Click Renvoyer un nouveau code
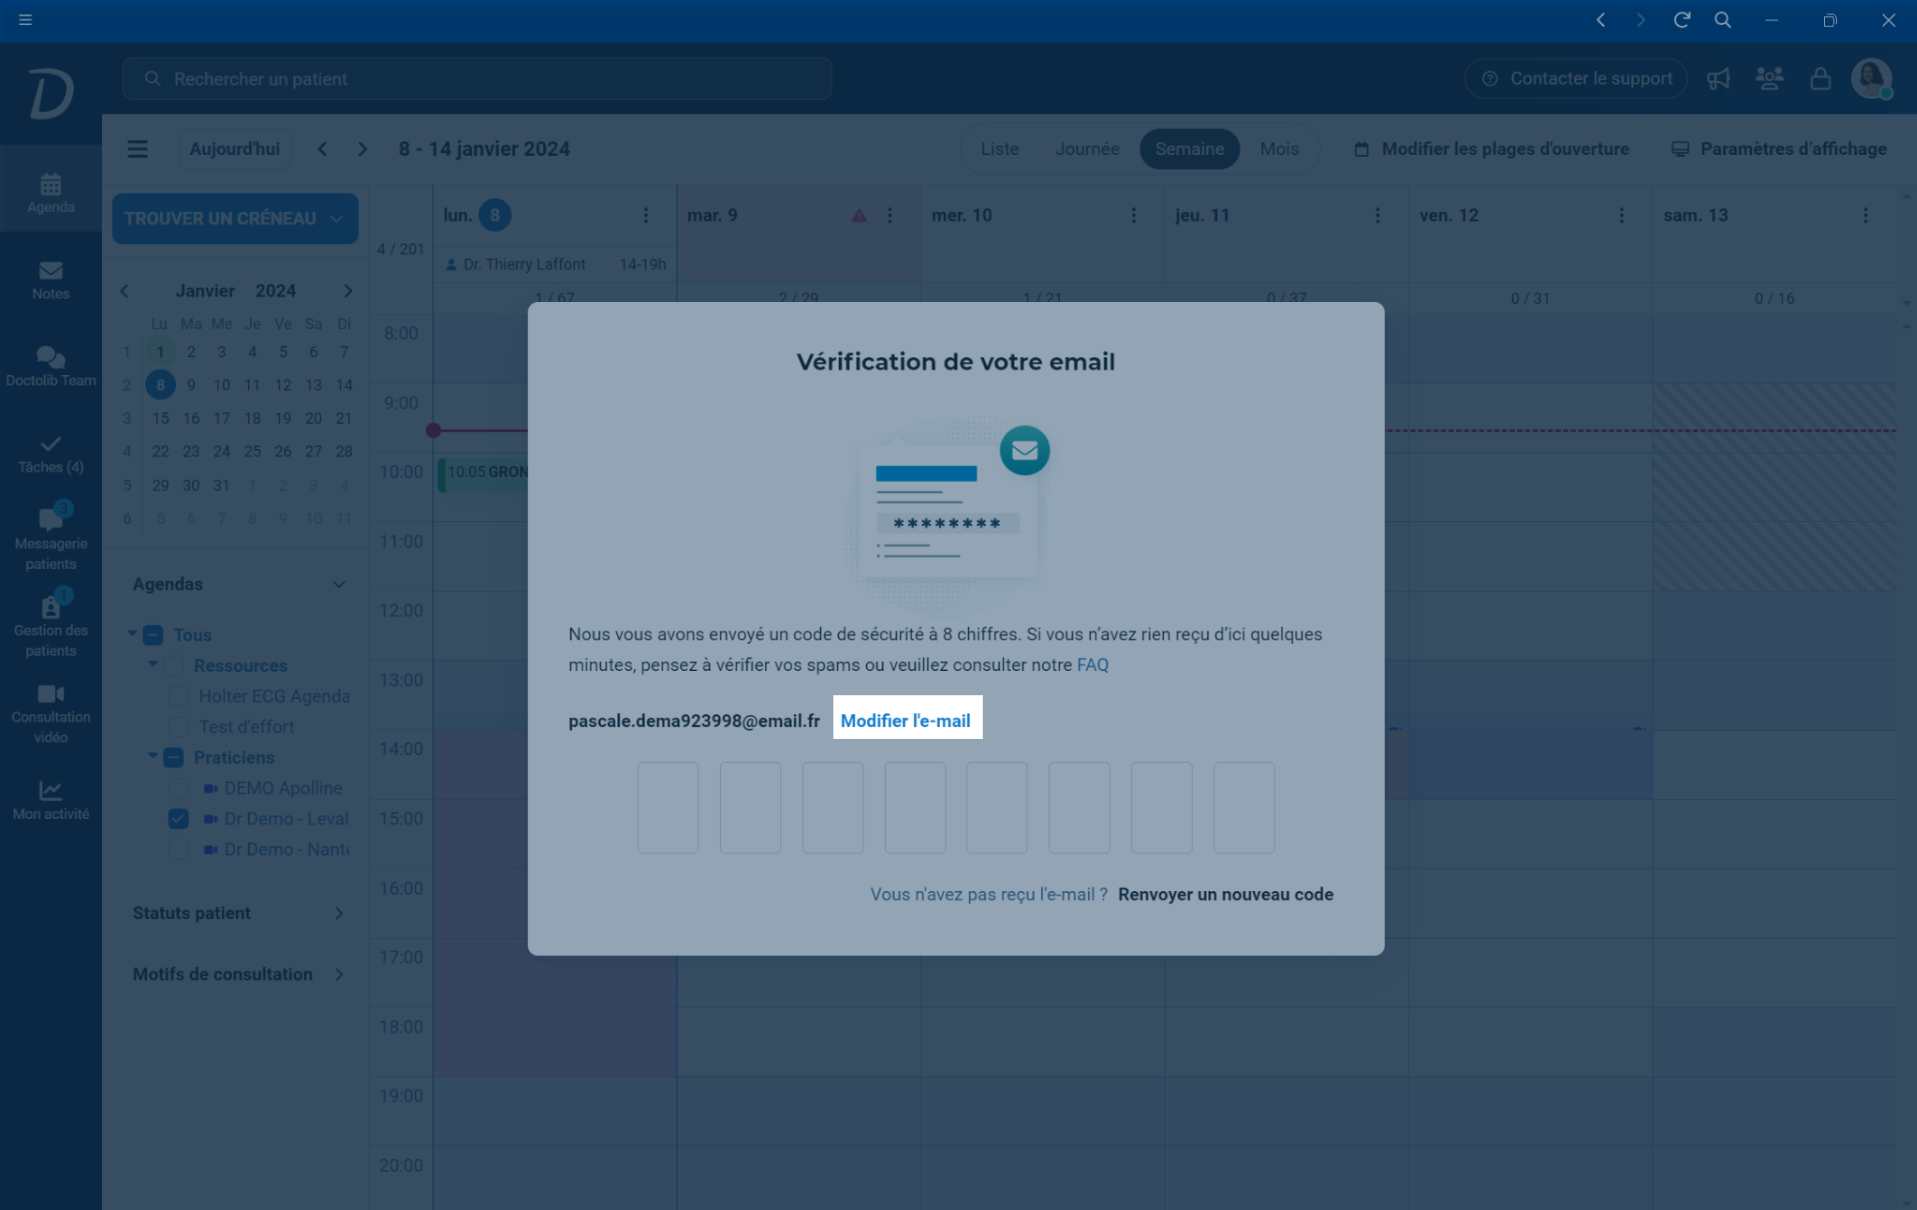 tap(1225, 895)
